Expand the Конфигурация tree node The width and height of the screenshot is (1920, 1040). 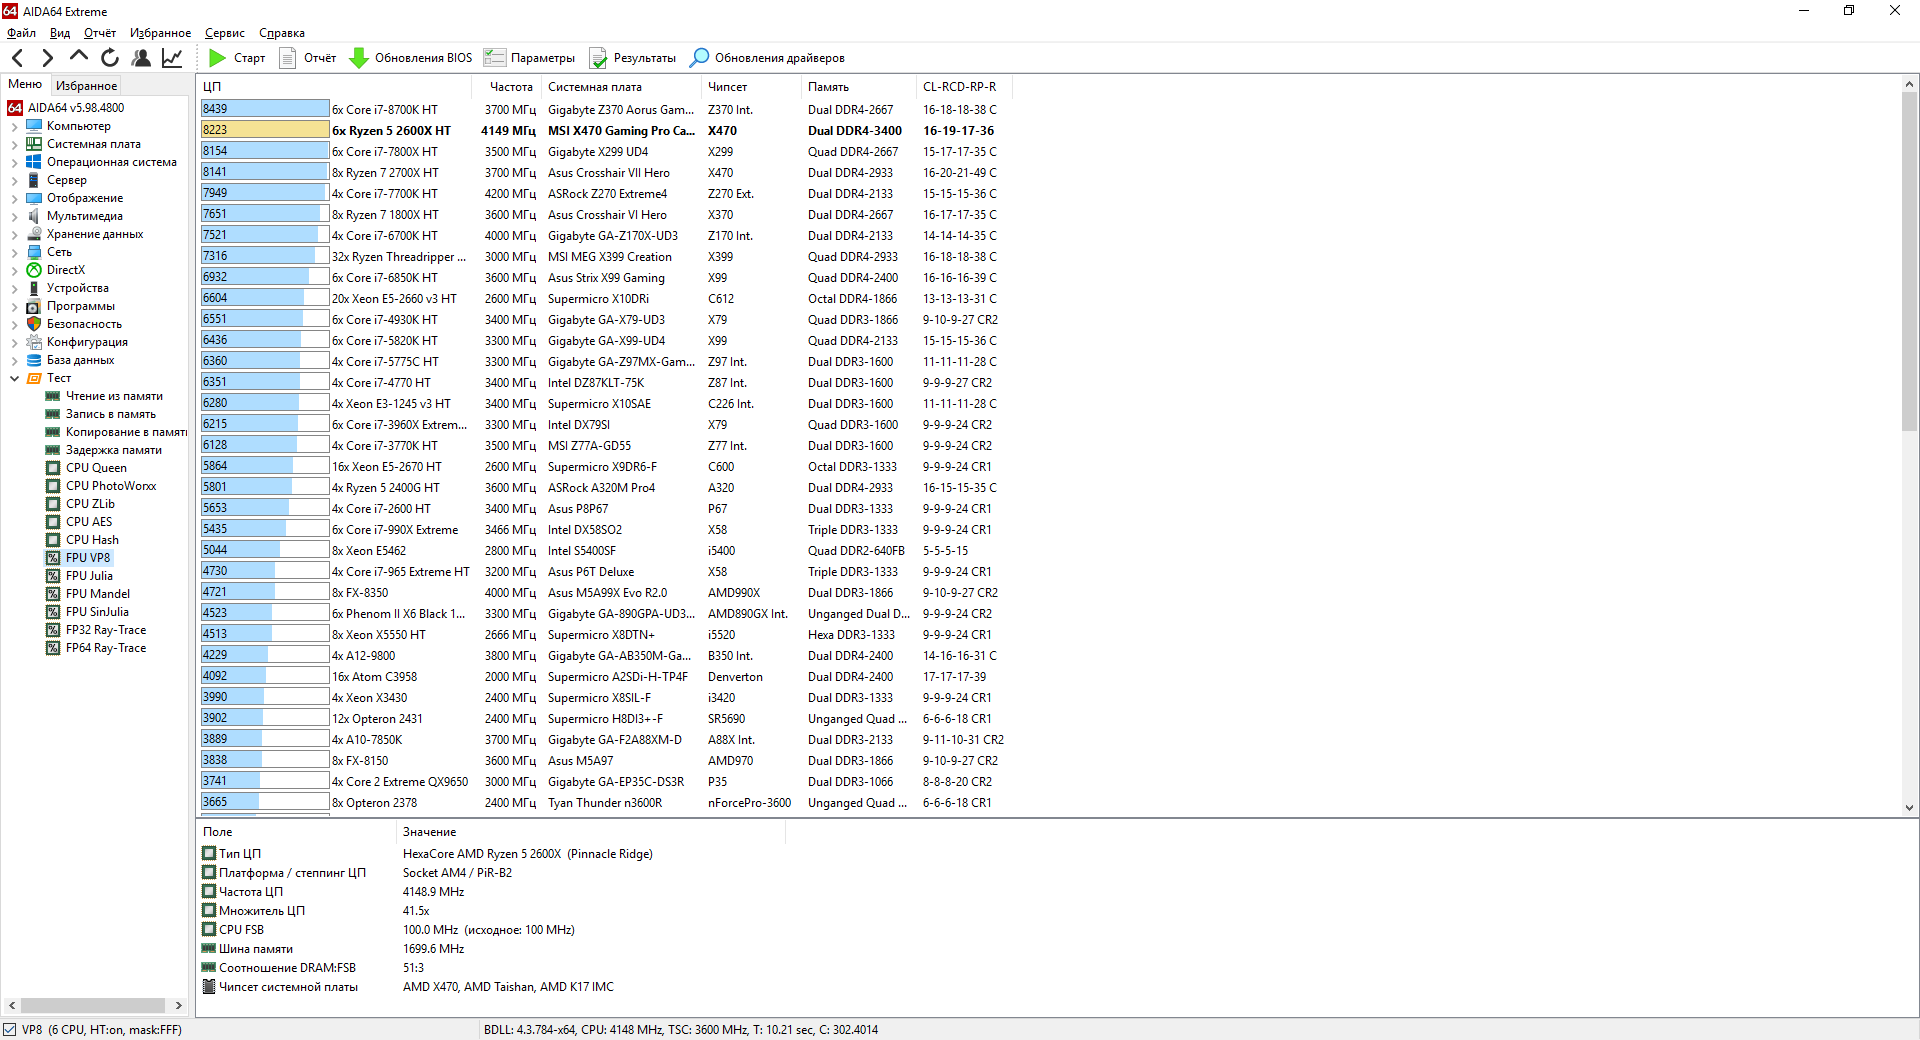[x=14, y=342]
